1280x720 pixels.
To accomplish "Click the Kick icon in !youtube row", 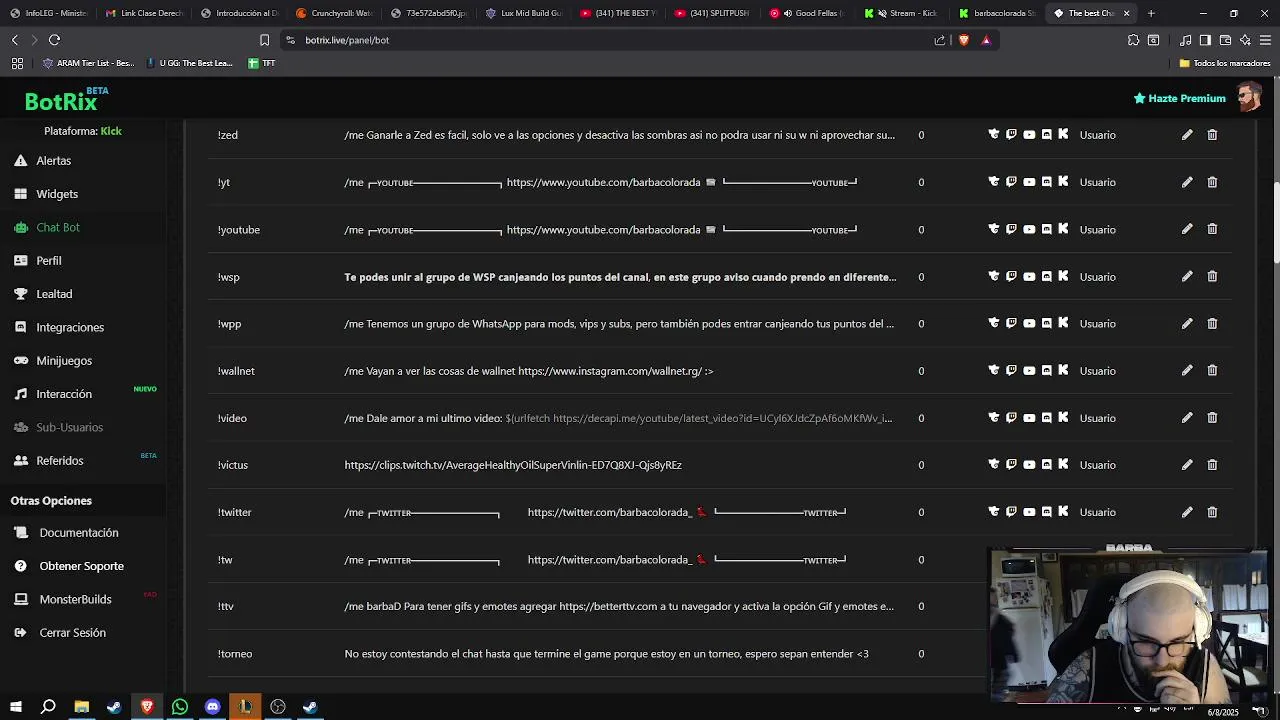I will (1063, 229).
